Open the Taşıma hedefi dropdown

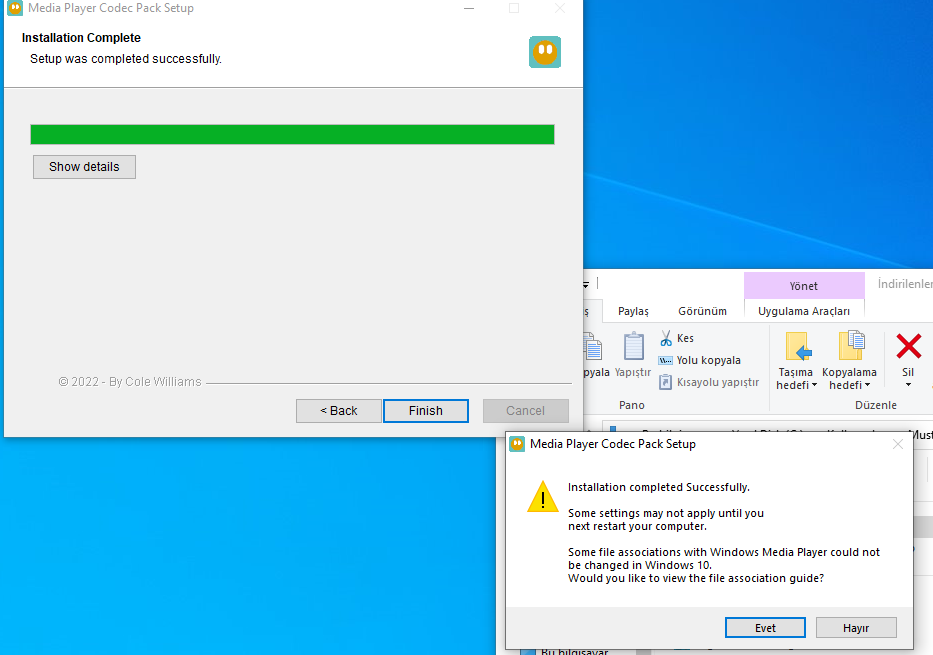coord(796,378)
